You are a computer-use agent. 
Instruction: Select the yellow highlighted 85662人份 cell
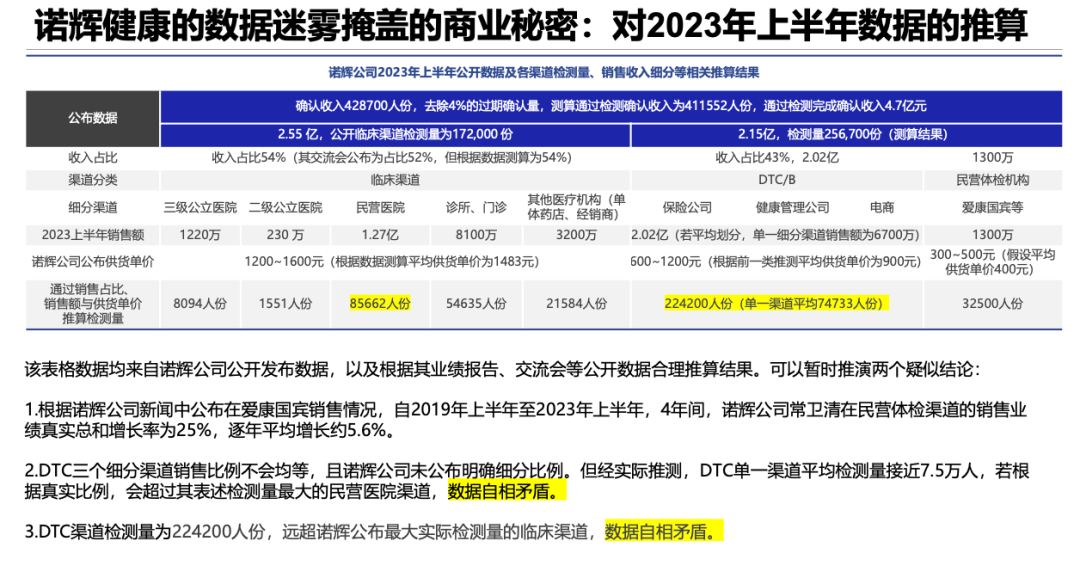click(380, 303)
